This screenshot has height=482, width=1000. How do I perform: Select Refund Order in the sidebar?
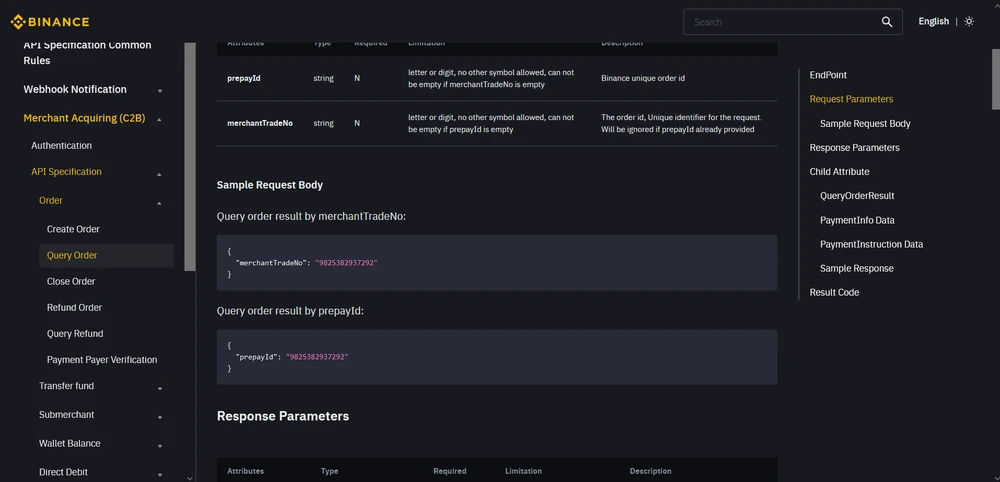pos(74,308)
